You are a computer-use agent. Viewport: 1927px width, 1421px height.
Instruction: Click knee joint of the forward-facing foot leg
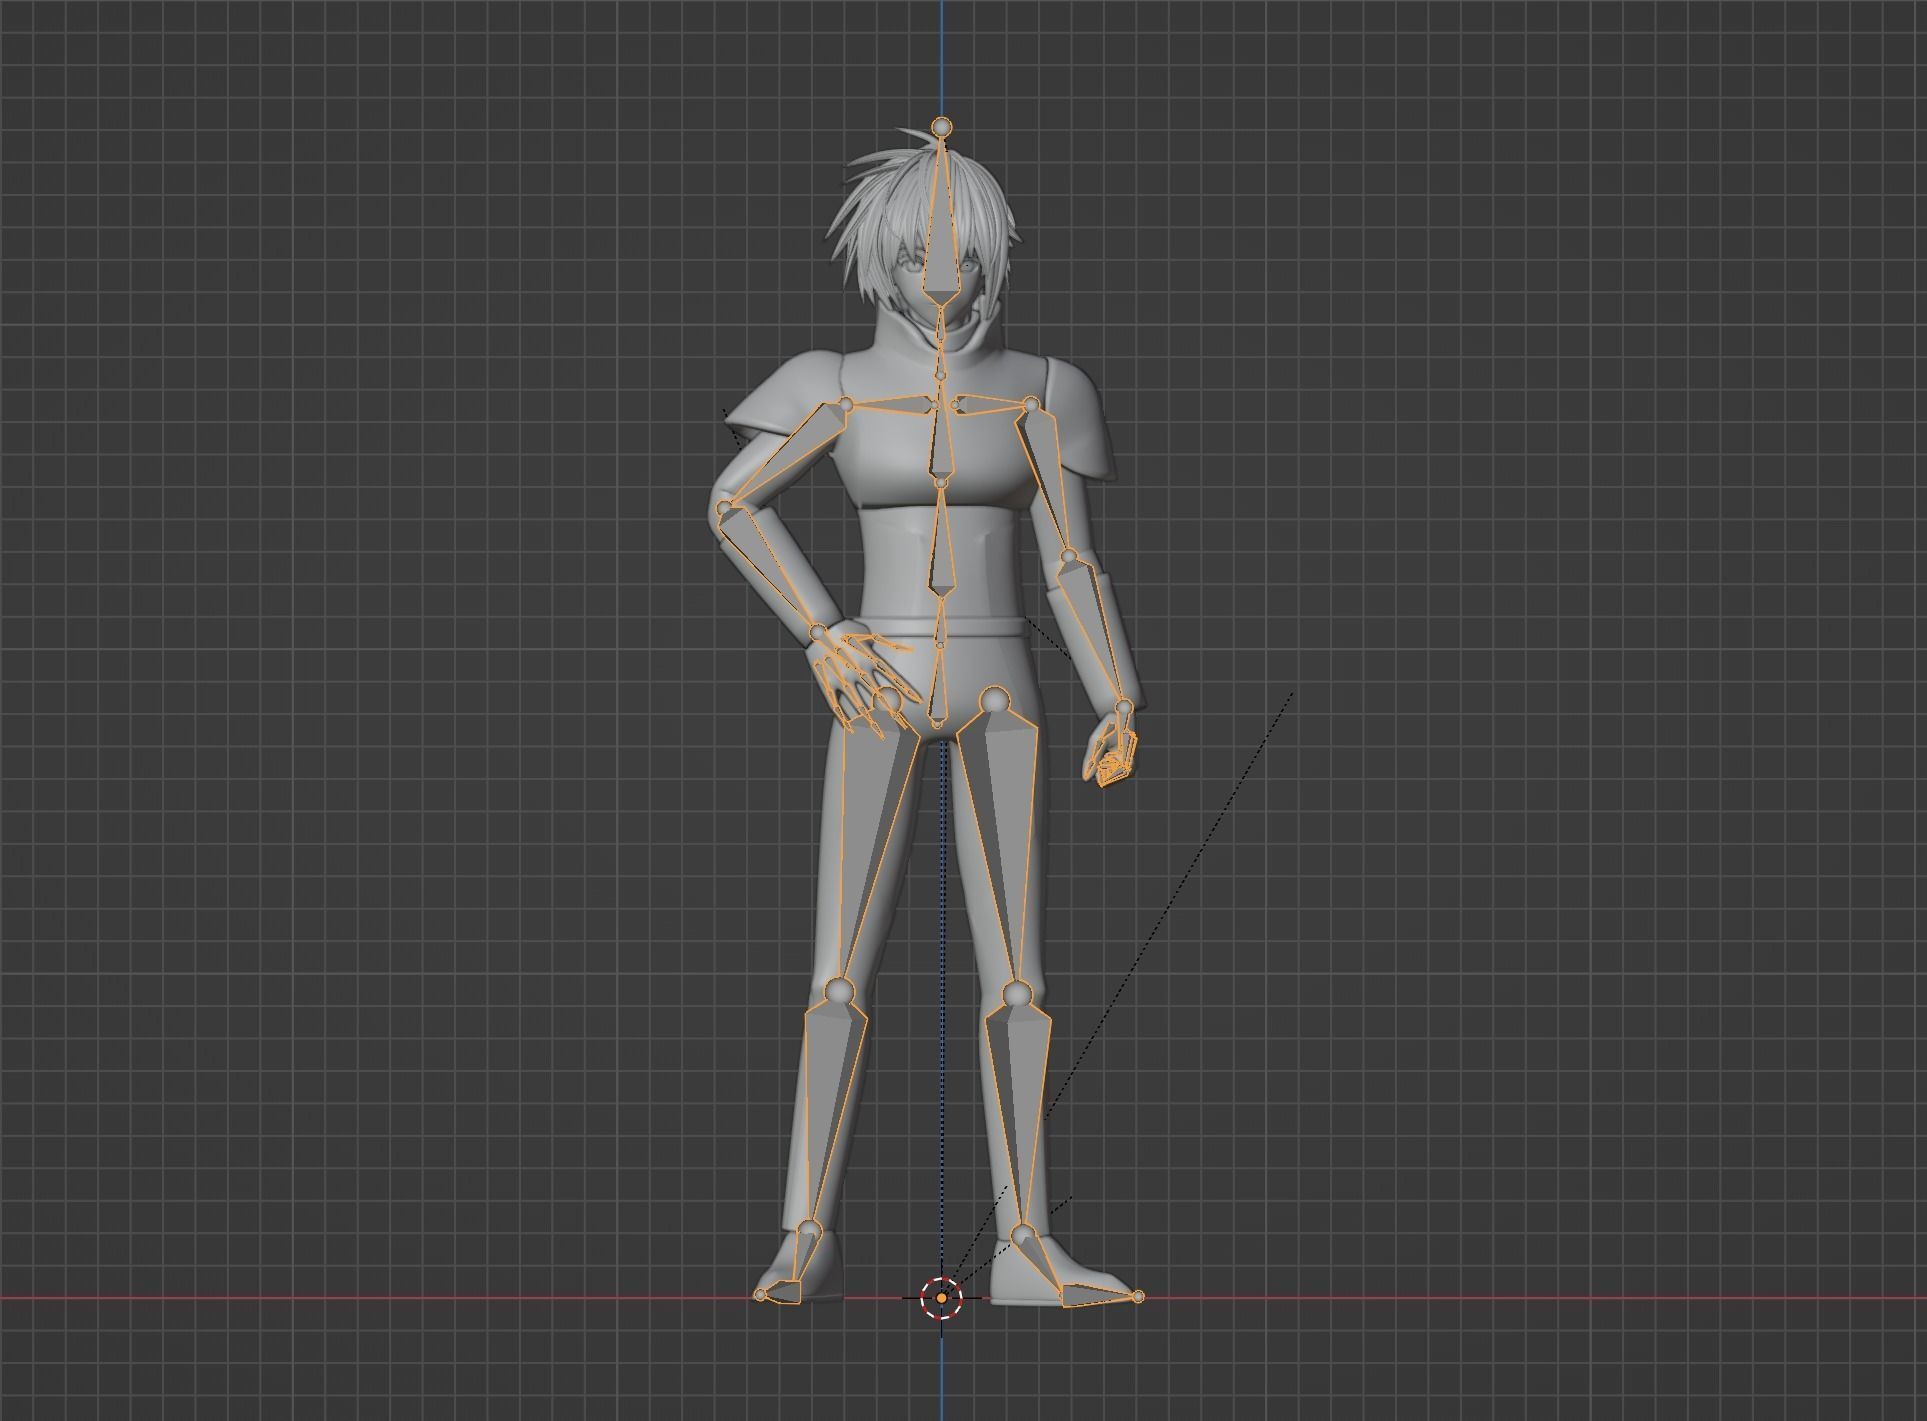pos(839,992)
